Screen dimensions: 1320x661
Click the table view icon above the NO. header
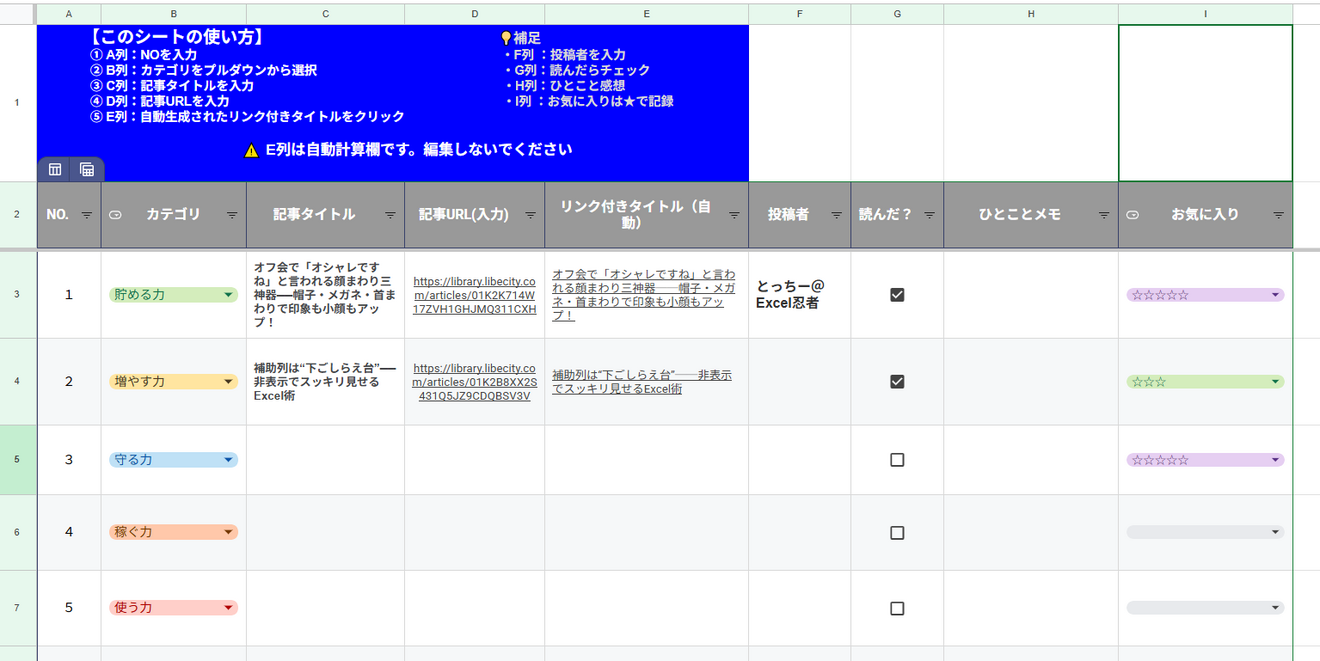pos(55,170)
